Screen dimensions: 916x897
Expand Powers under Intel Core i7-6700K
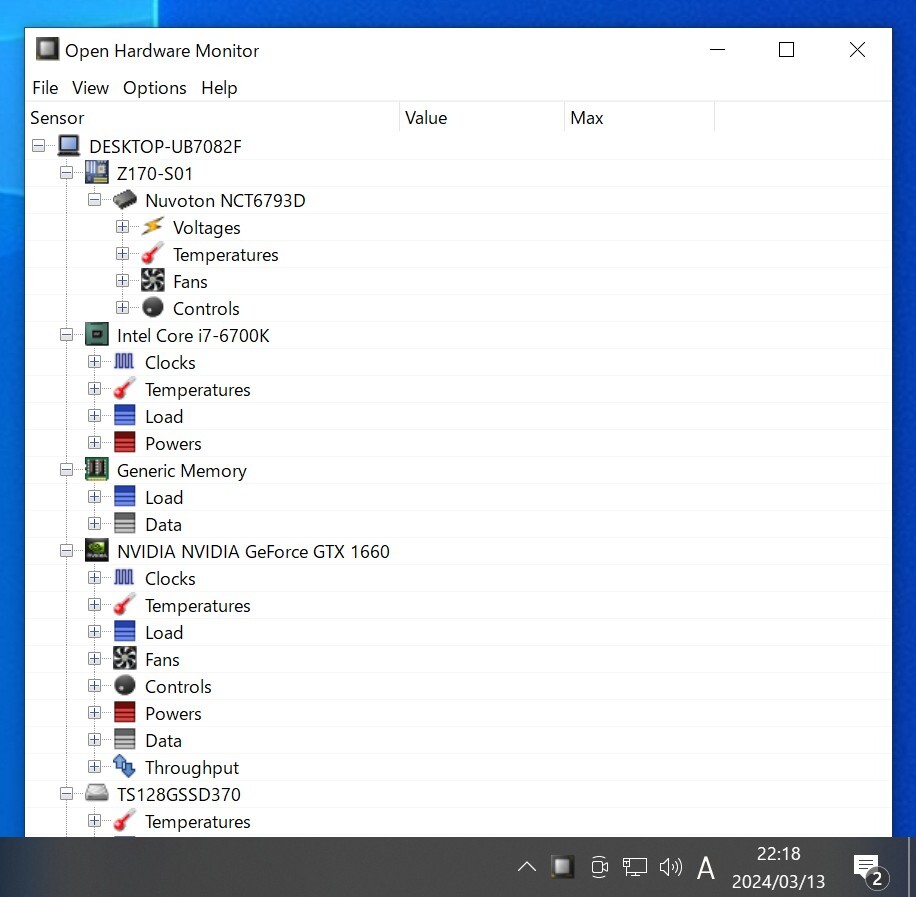pos(95,442)
